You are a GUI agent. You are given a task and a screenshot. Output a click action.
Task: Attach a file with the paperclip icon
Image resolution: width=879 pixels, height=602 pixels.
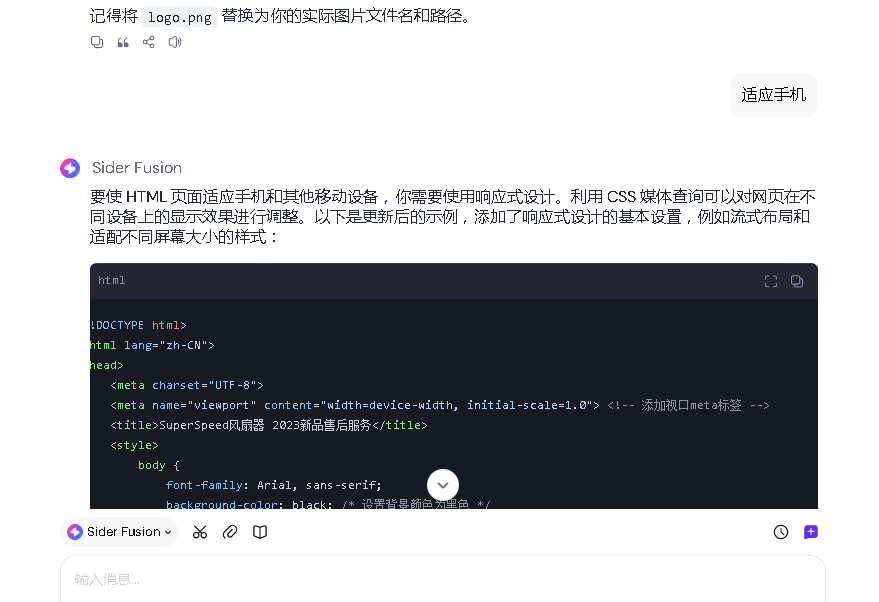coord(230,532)
